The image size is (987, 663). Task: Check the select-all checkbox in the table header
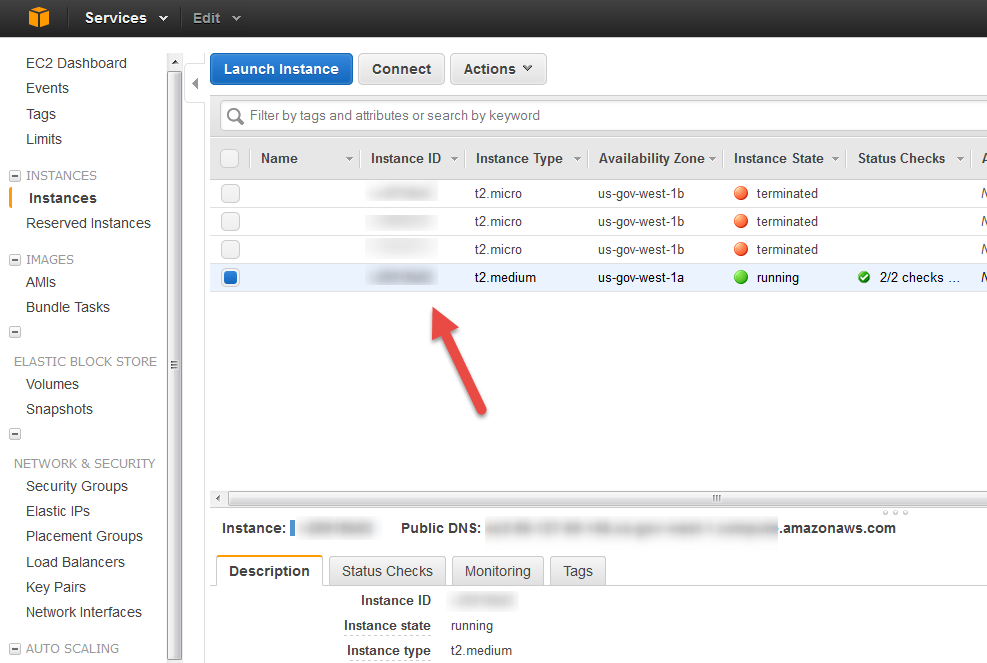pos(229,158)
